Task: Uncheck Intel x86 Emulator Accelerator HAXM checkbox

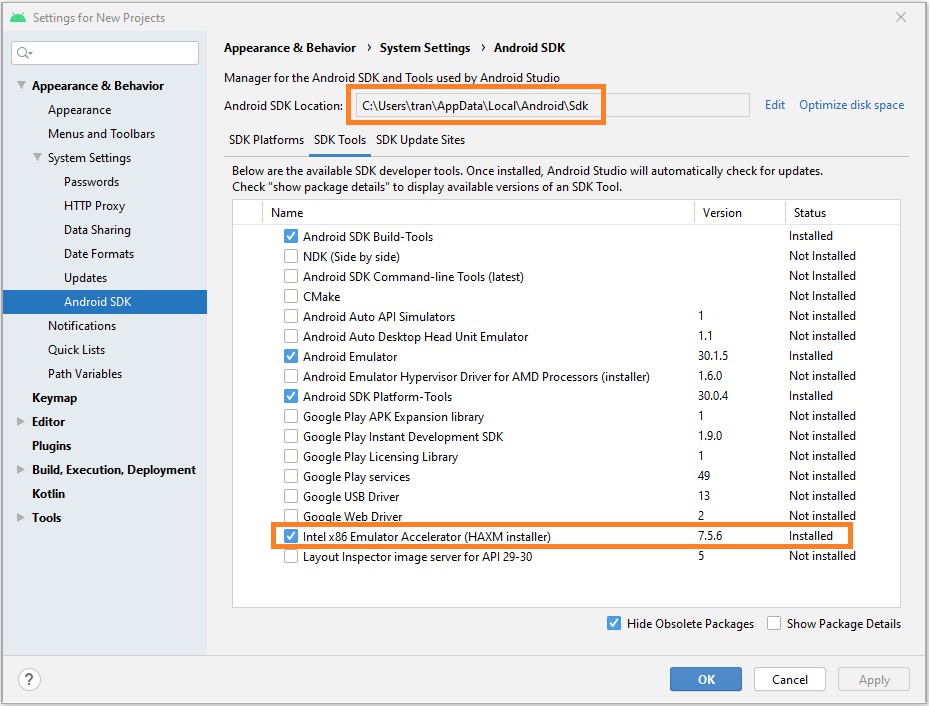Action: pos(291,536)
